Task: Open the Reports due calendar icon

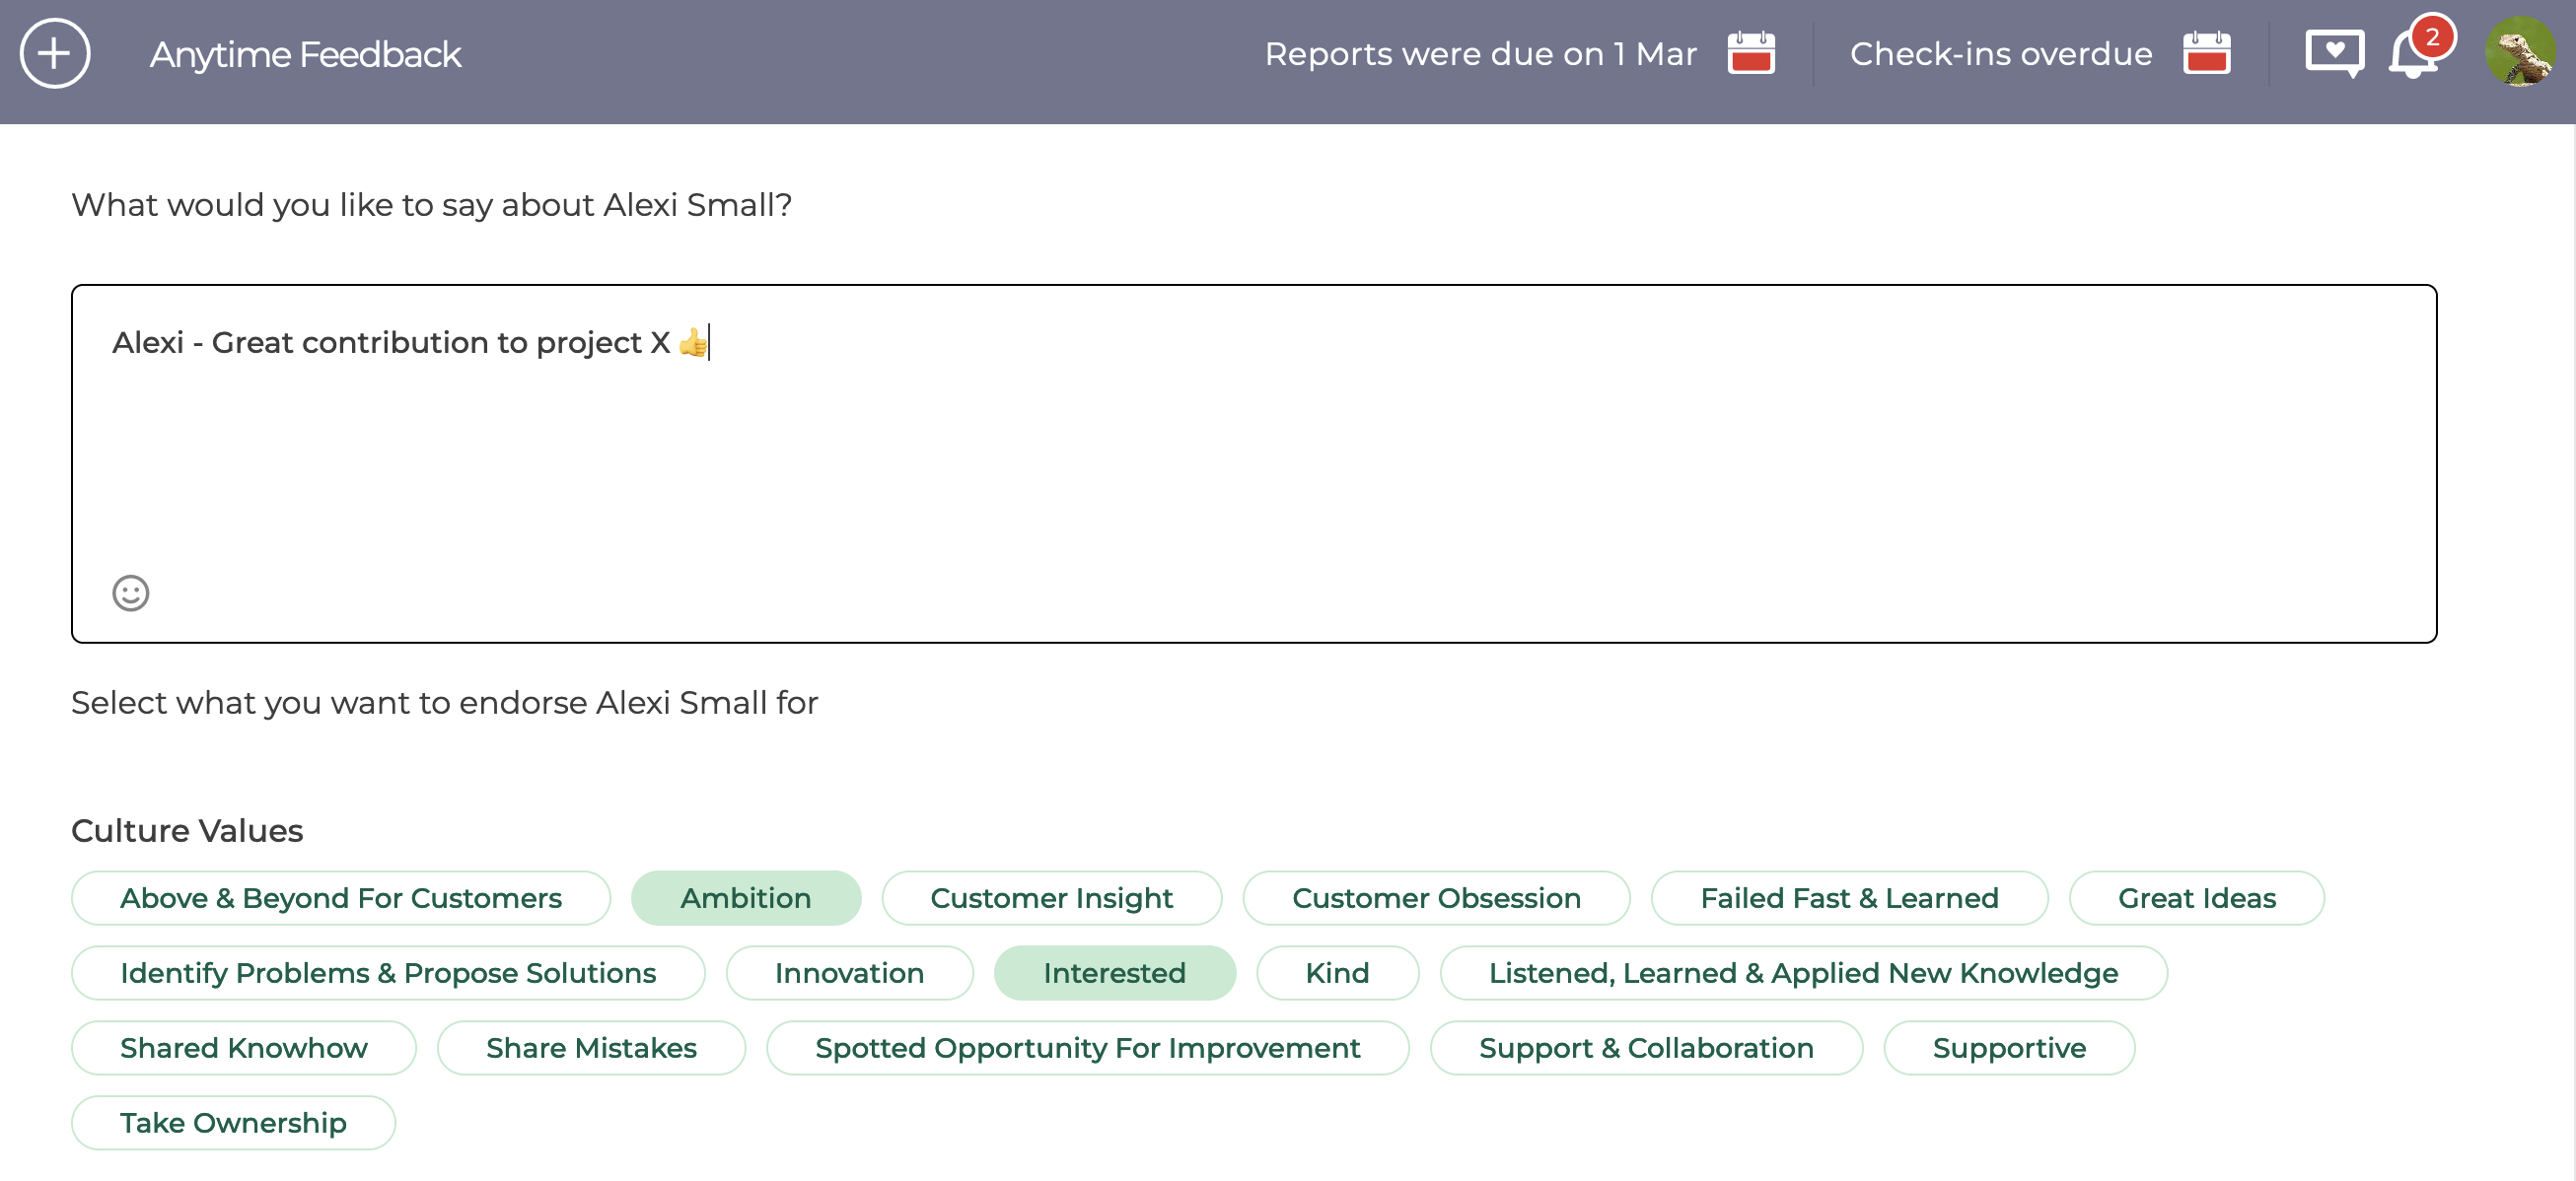Action: pyautogui.click(x=1750, y=53)
